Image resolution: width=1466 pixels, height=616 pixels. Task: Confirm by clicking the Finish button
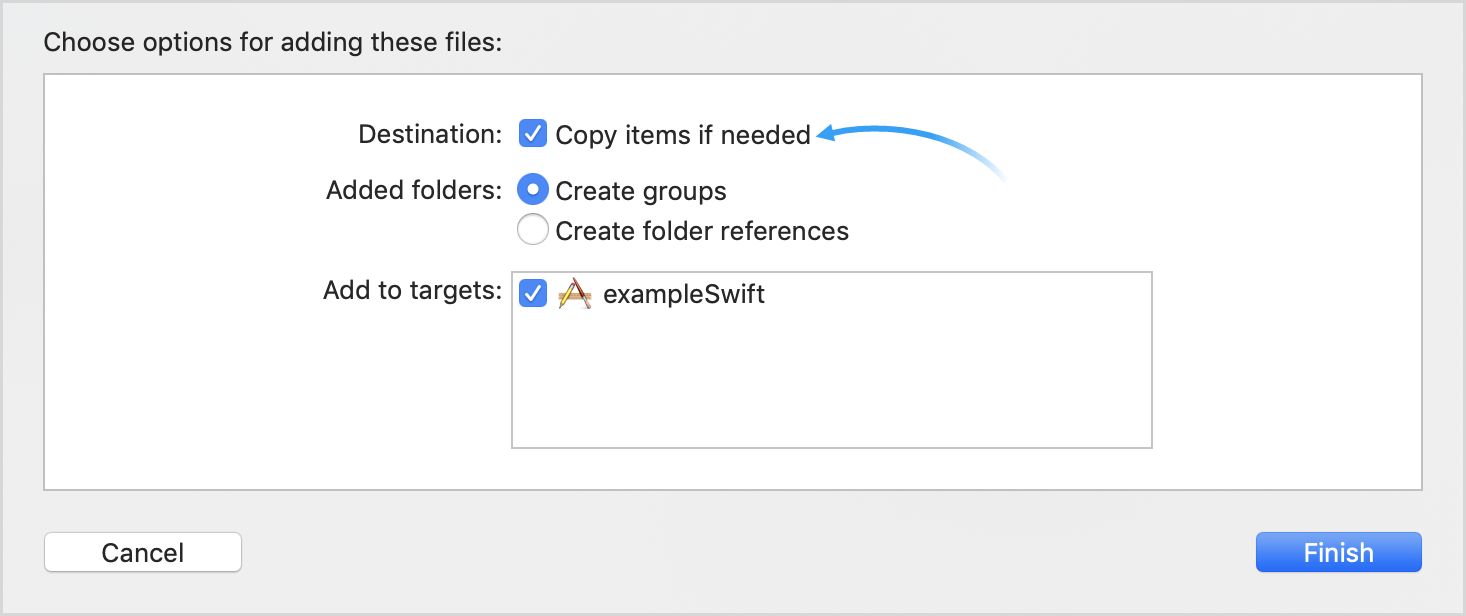[x=1338, y=552]
